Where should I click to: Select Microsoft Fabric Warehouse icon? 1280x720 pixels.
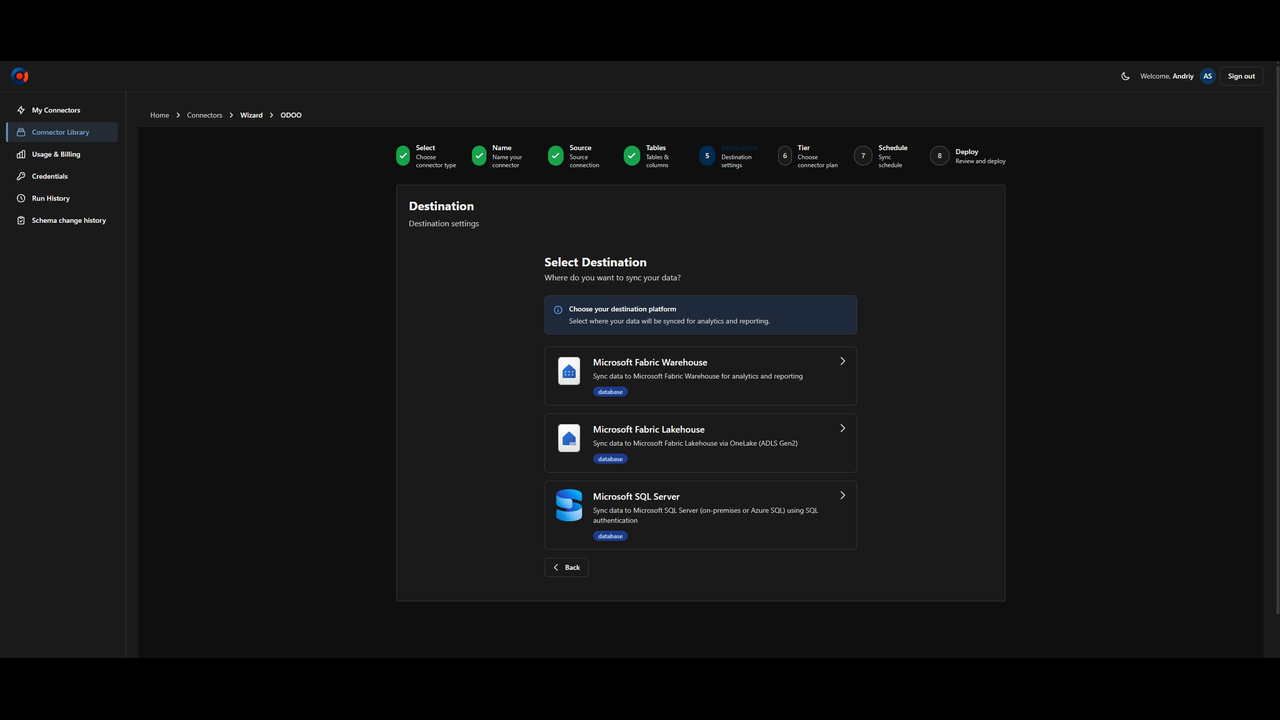[x=569, y=371]
